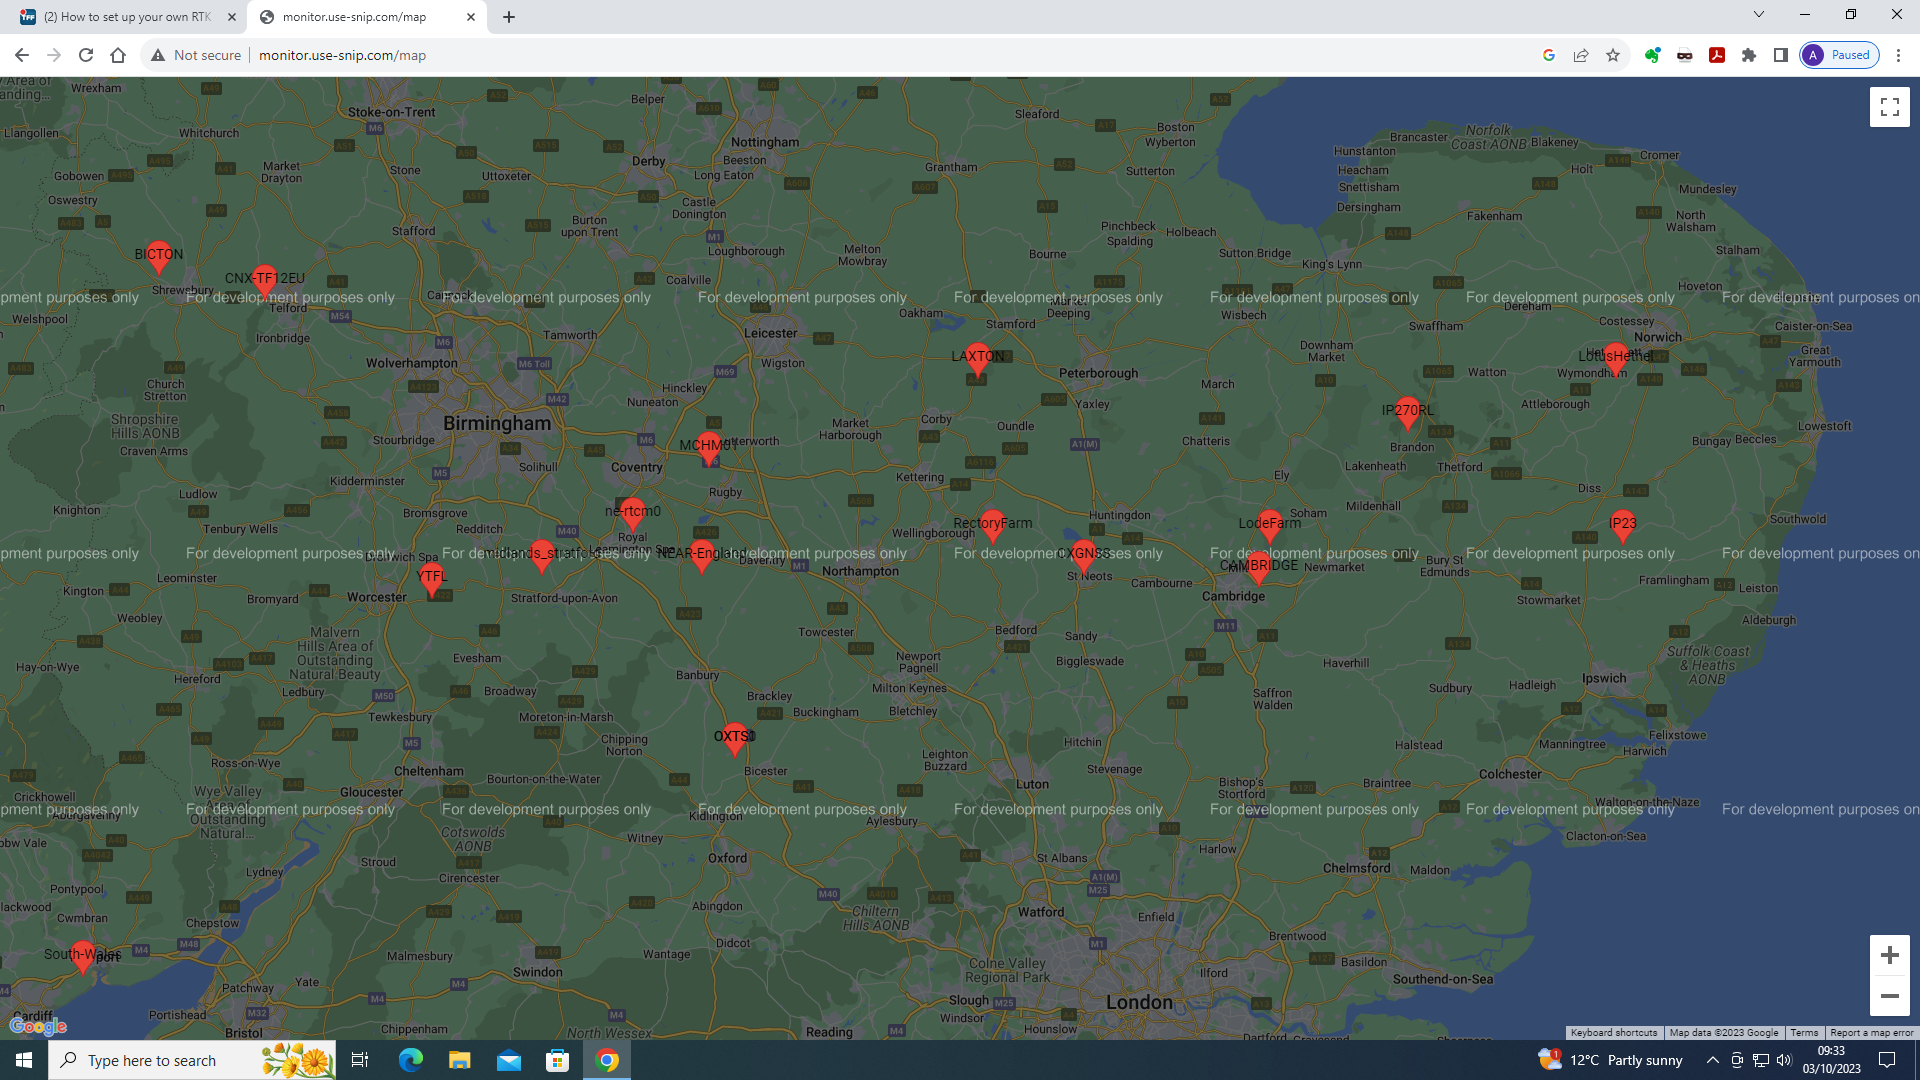
Task: Click the Report a map error link
Action: 1871,1032
